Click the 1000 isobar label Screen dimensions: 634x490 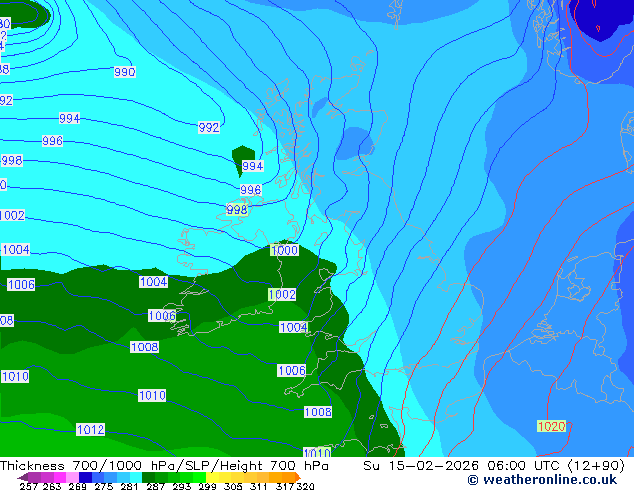click(x=284, y=250)
